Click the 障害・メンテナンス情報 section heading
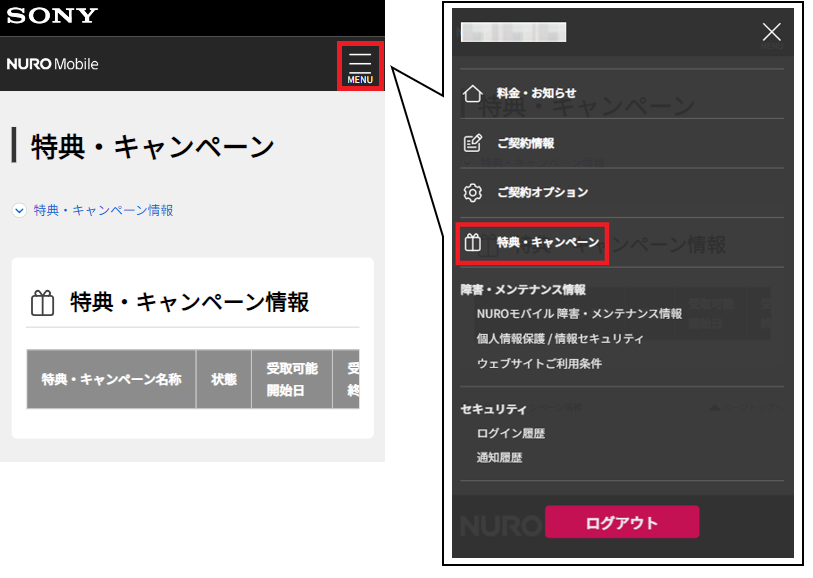The image size is (813, 578). [x=523, y=289]
